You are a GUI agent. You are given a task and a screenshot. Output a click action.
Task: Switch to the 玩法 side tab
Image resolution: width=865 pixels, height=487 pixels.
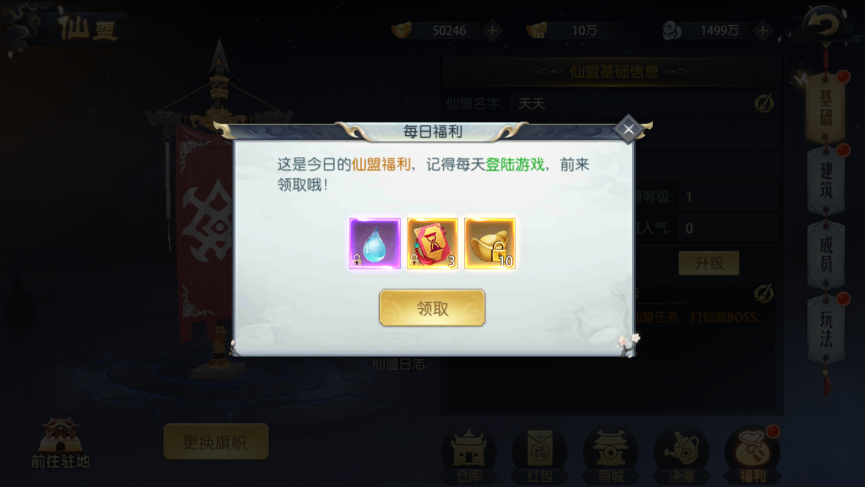(826, 329)
